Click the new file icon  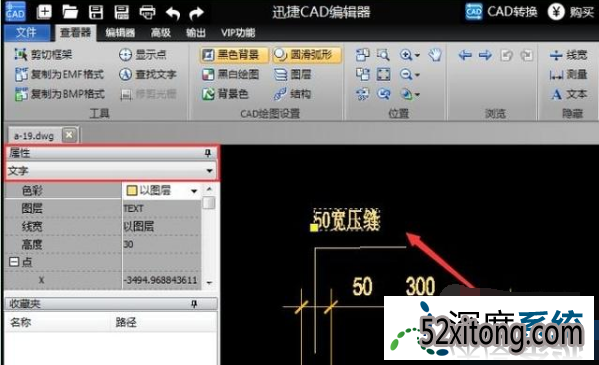44,12
